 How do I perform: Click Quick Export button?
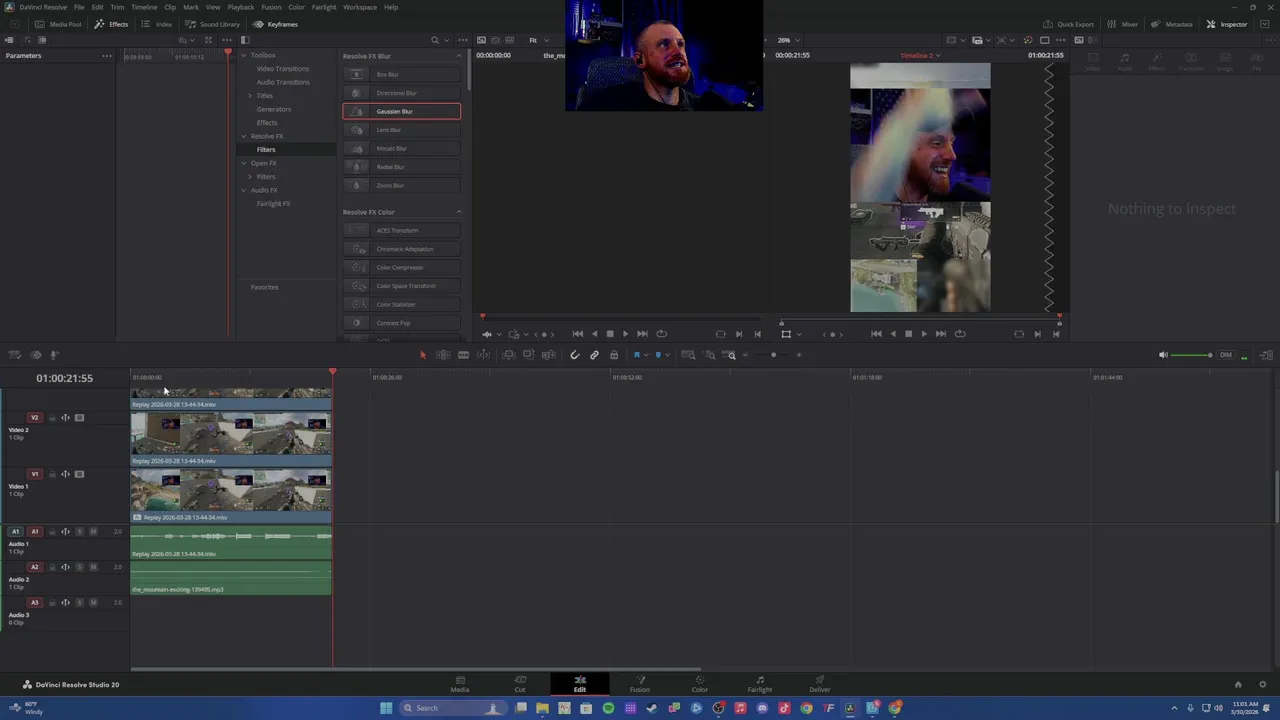click(x=1069, y=24)
